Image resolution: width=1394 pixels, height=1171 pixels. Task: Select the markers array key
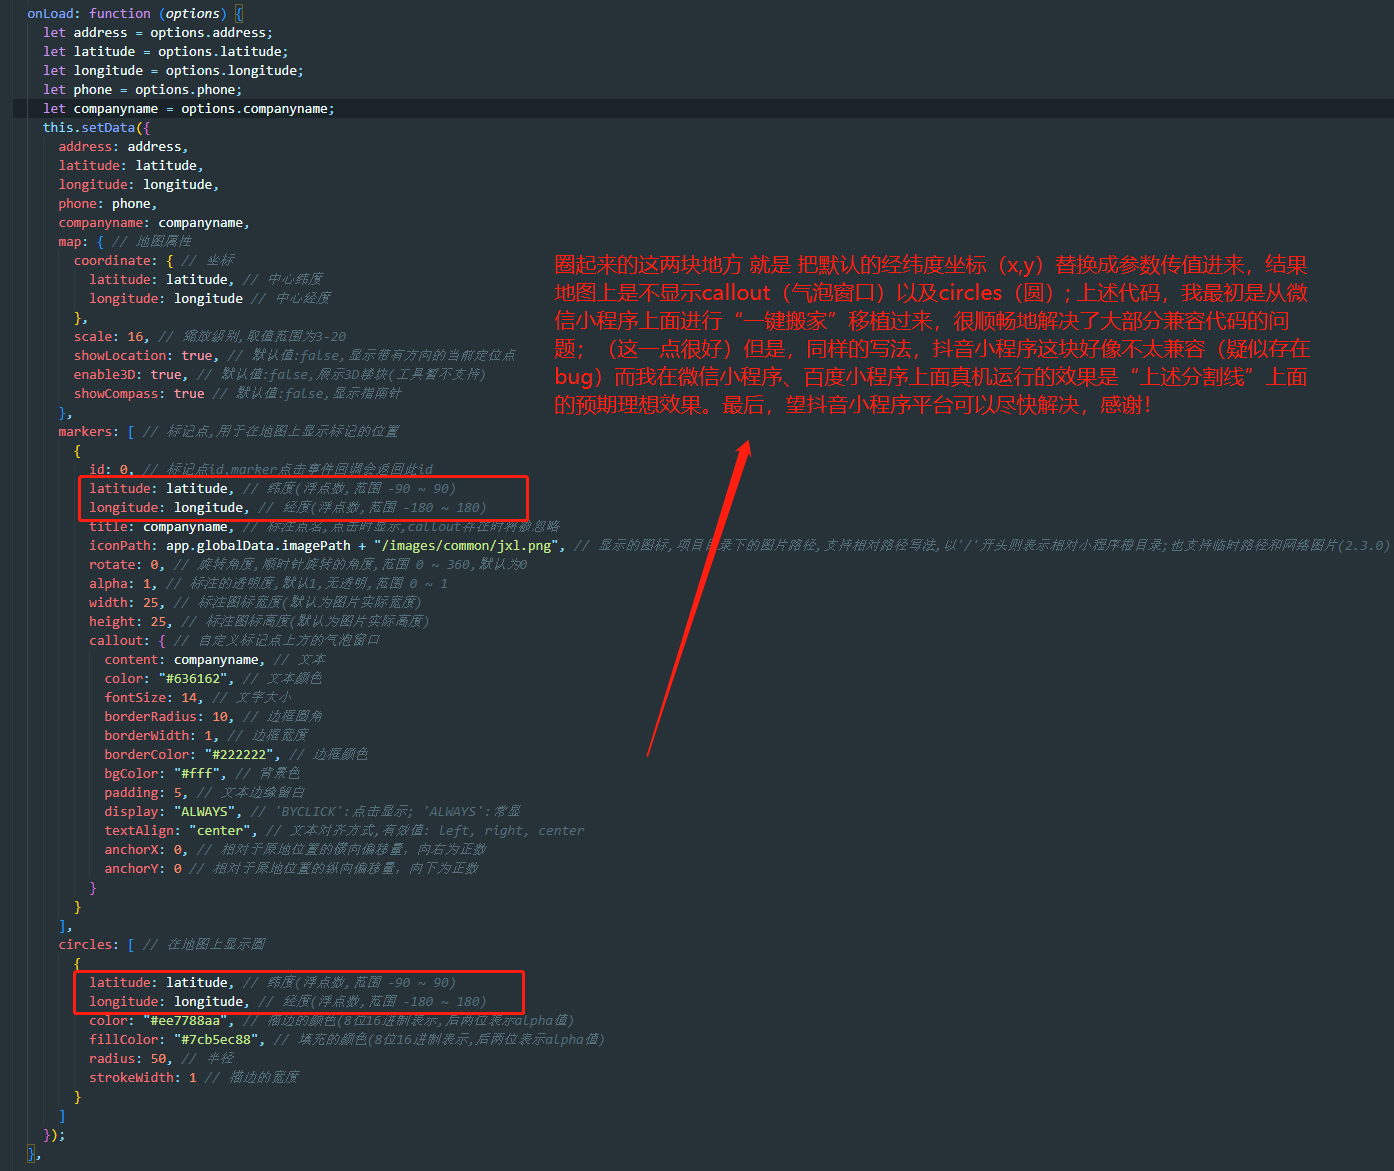click(x=86, y=432)
